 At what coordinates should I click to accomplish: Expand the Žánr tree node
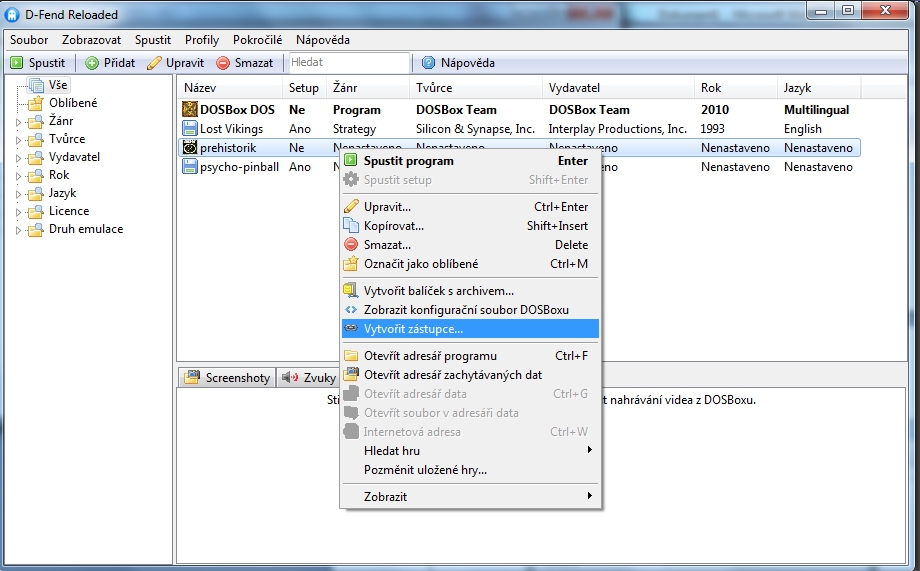18,122
